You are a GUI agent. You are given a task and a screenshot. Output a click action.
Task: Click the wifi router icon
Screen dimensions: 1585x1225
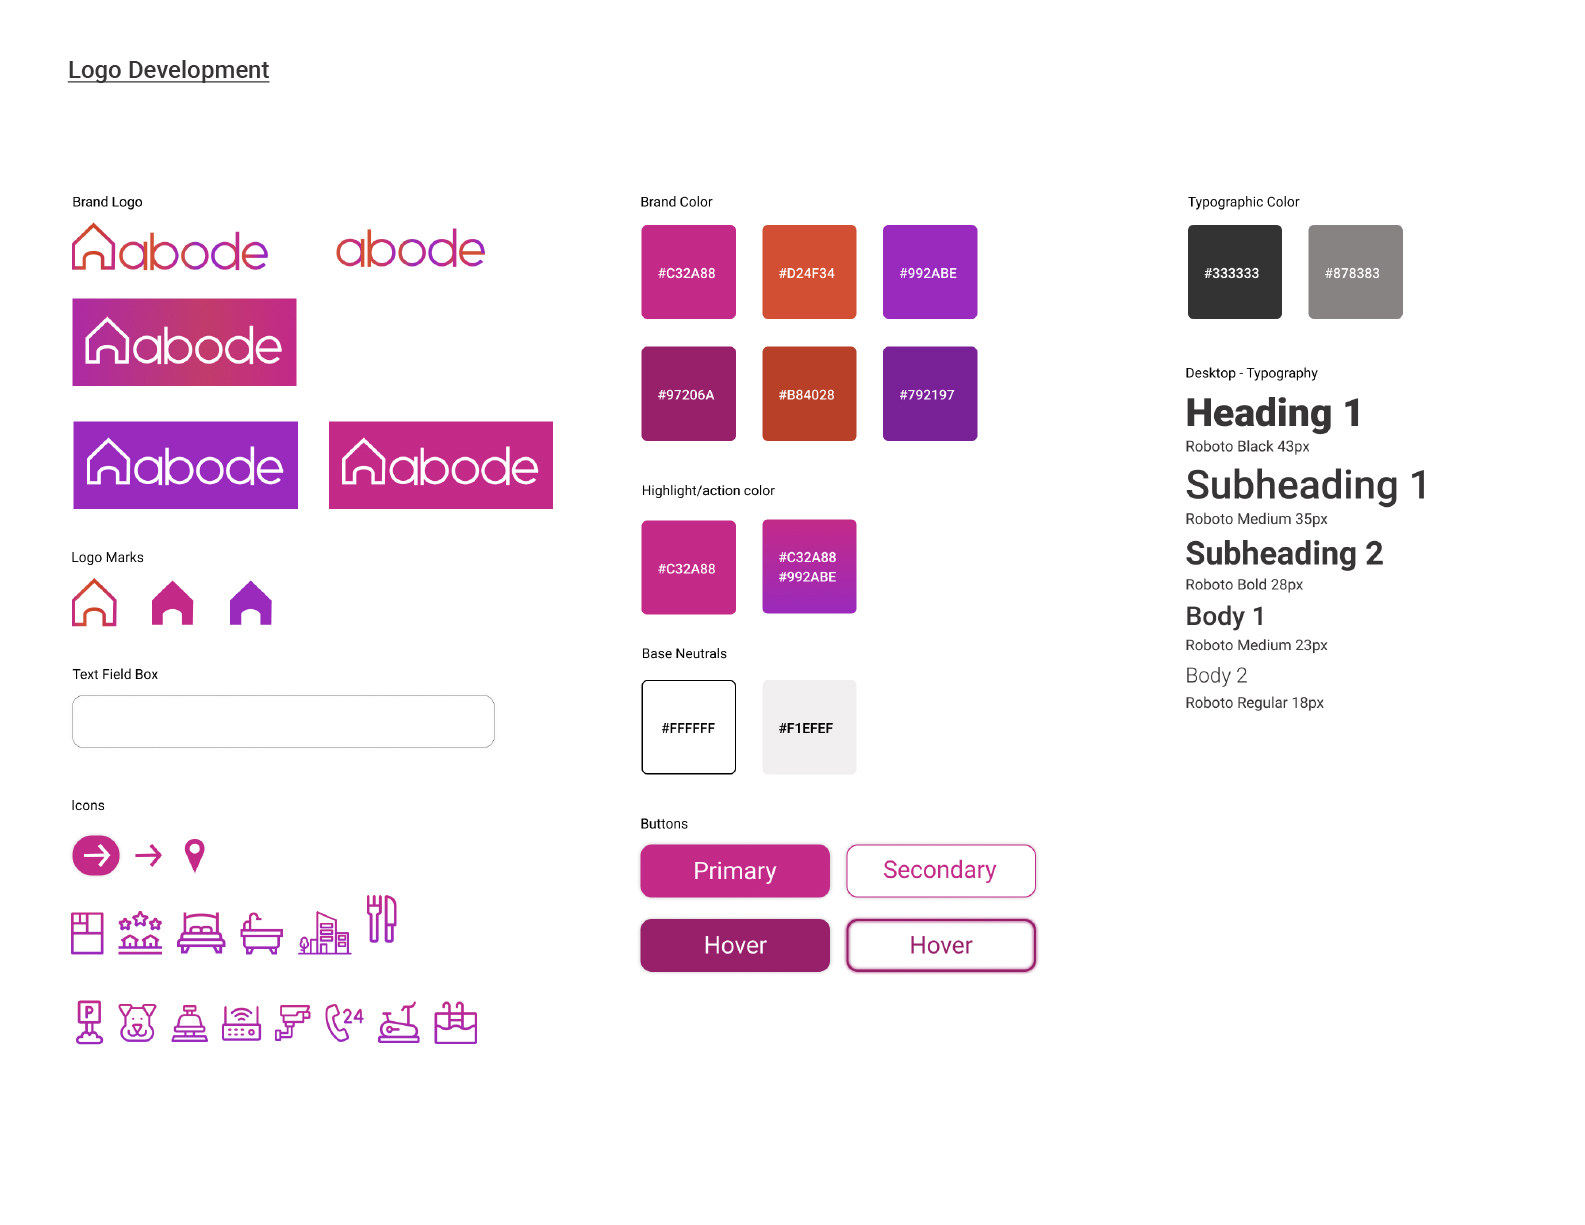241,1023
